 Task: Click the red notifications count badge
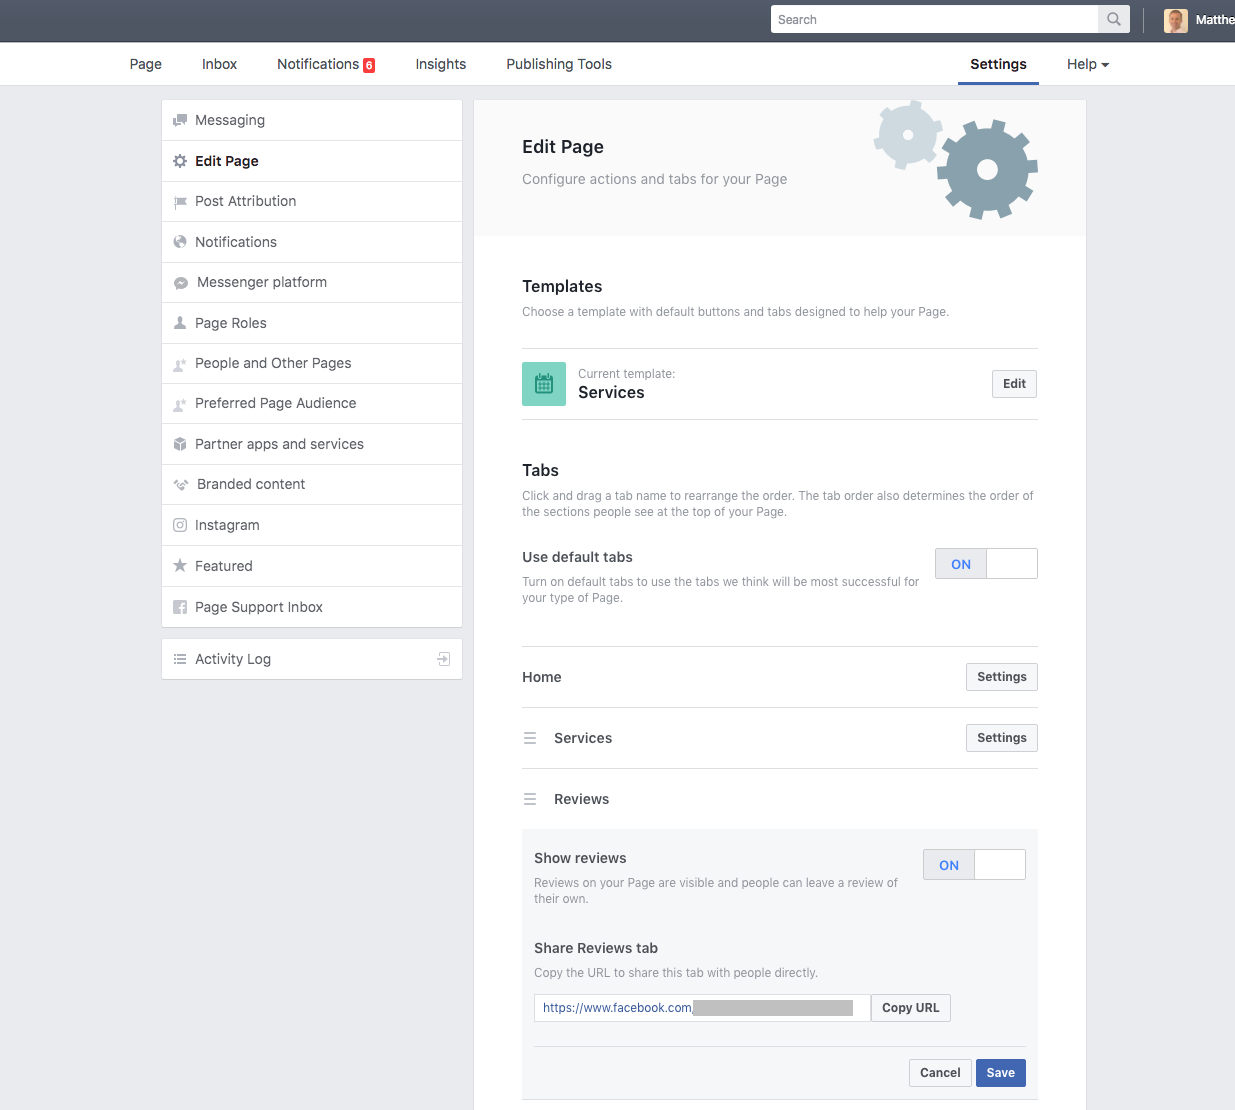point(369,65)
